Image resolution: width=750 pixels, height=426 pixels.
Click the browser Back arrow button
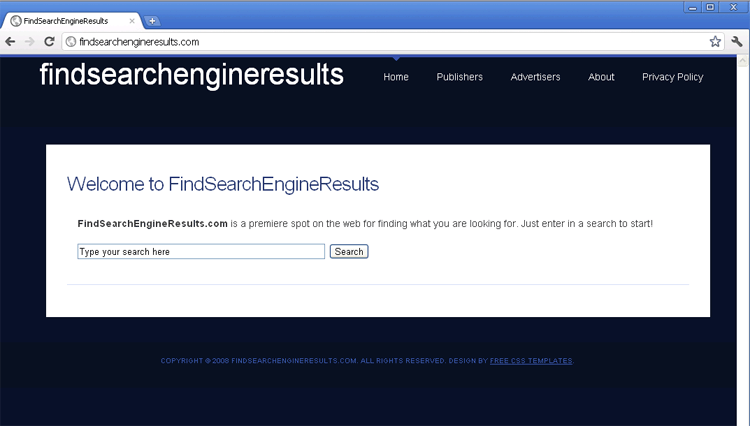pos(11,41)
